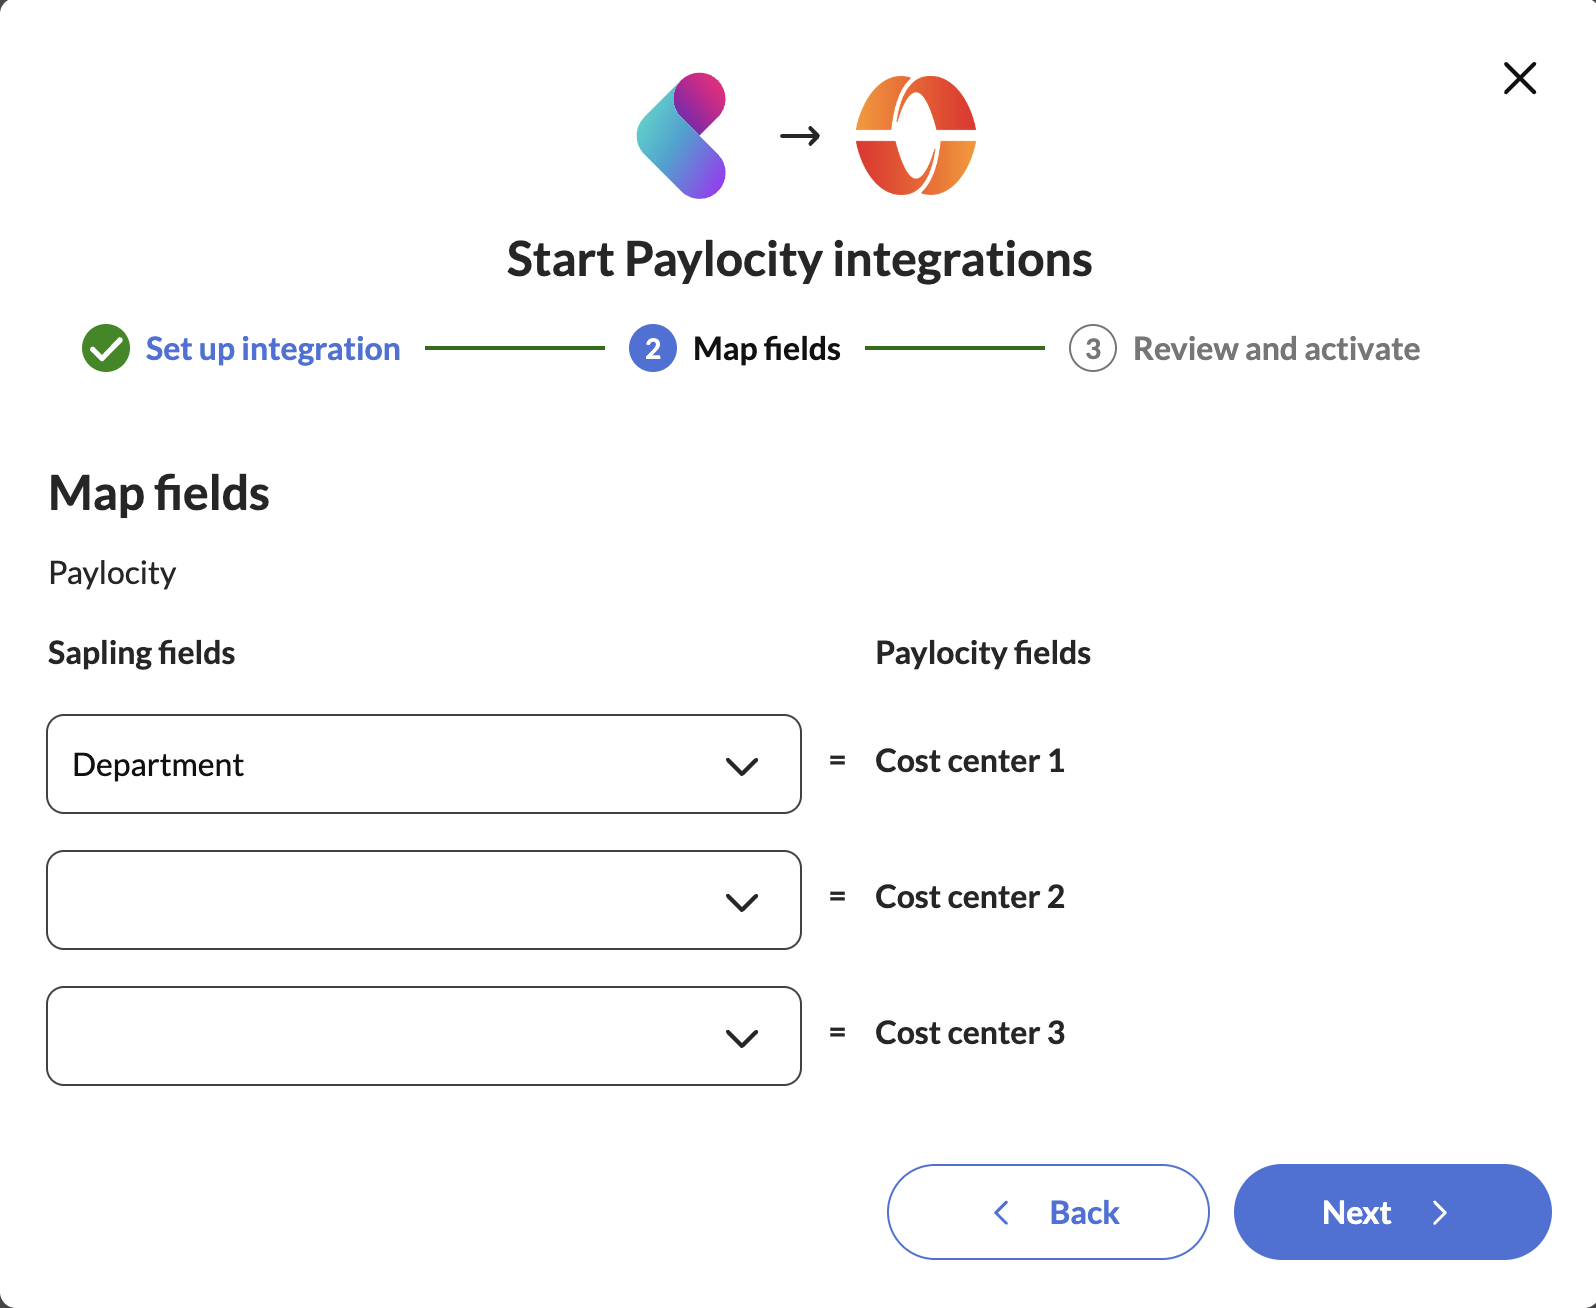Click the chevron beside Cost center 2
The height and width of the screenshot is (1308, 1596).
[x=742, y=902]
